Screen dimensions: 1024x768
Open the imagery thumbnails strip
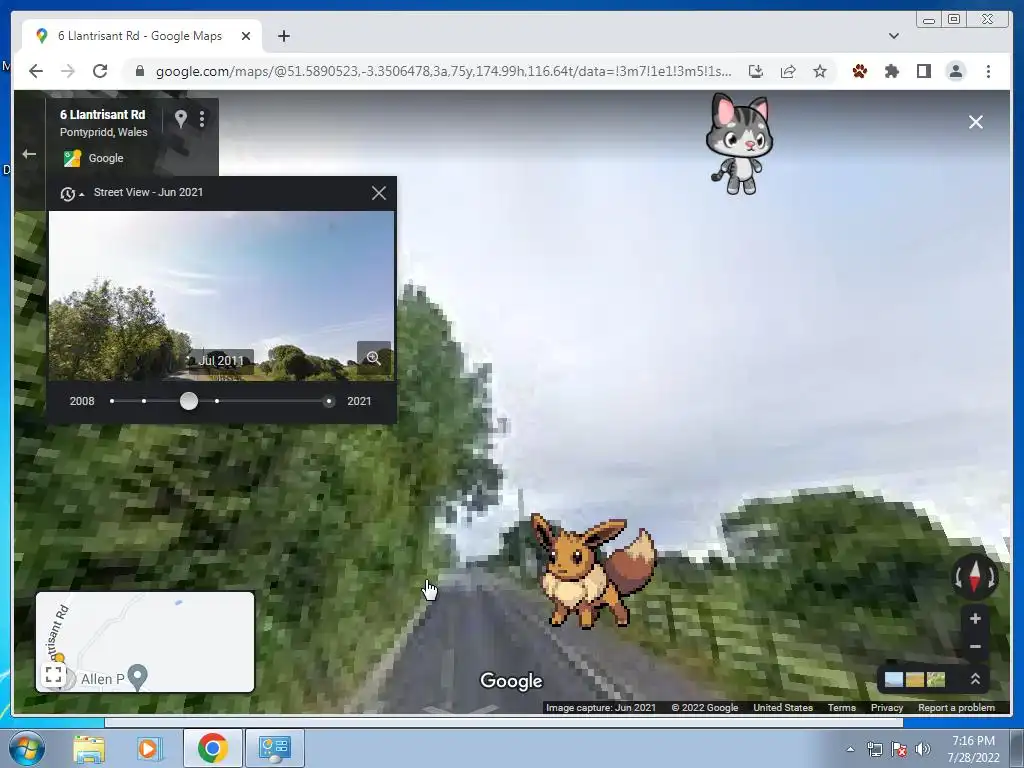914,679
